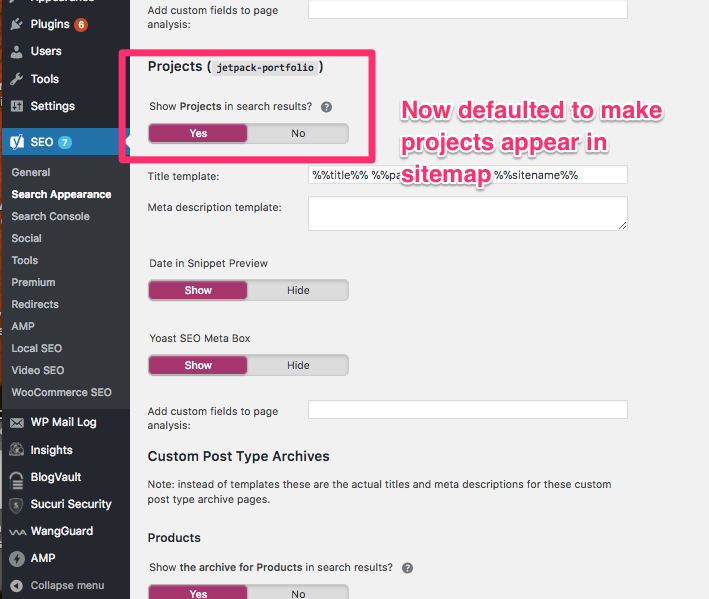Click the Tools wrench icon in sidebar

(17, 79)
